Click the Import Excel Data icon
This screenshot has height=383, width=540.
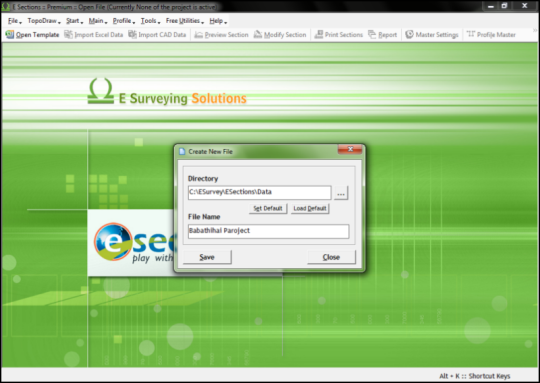point(69,34)
